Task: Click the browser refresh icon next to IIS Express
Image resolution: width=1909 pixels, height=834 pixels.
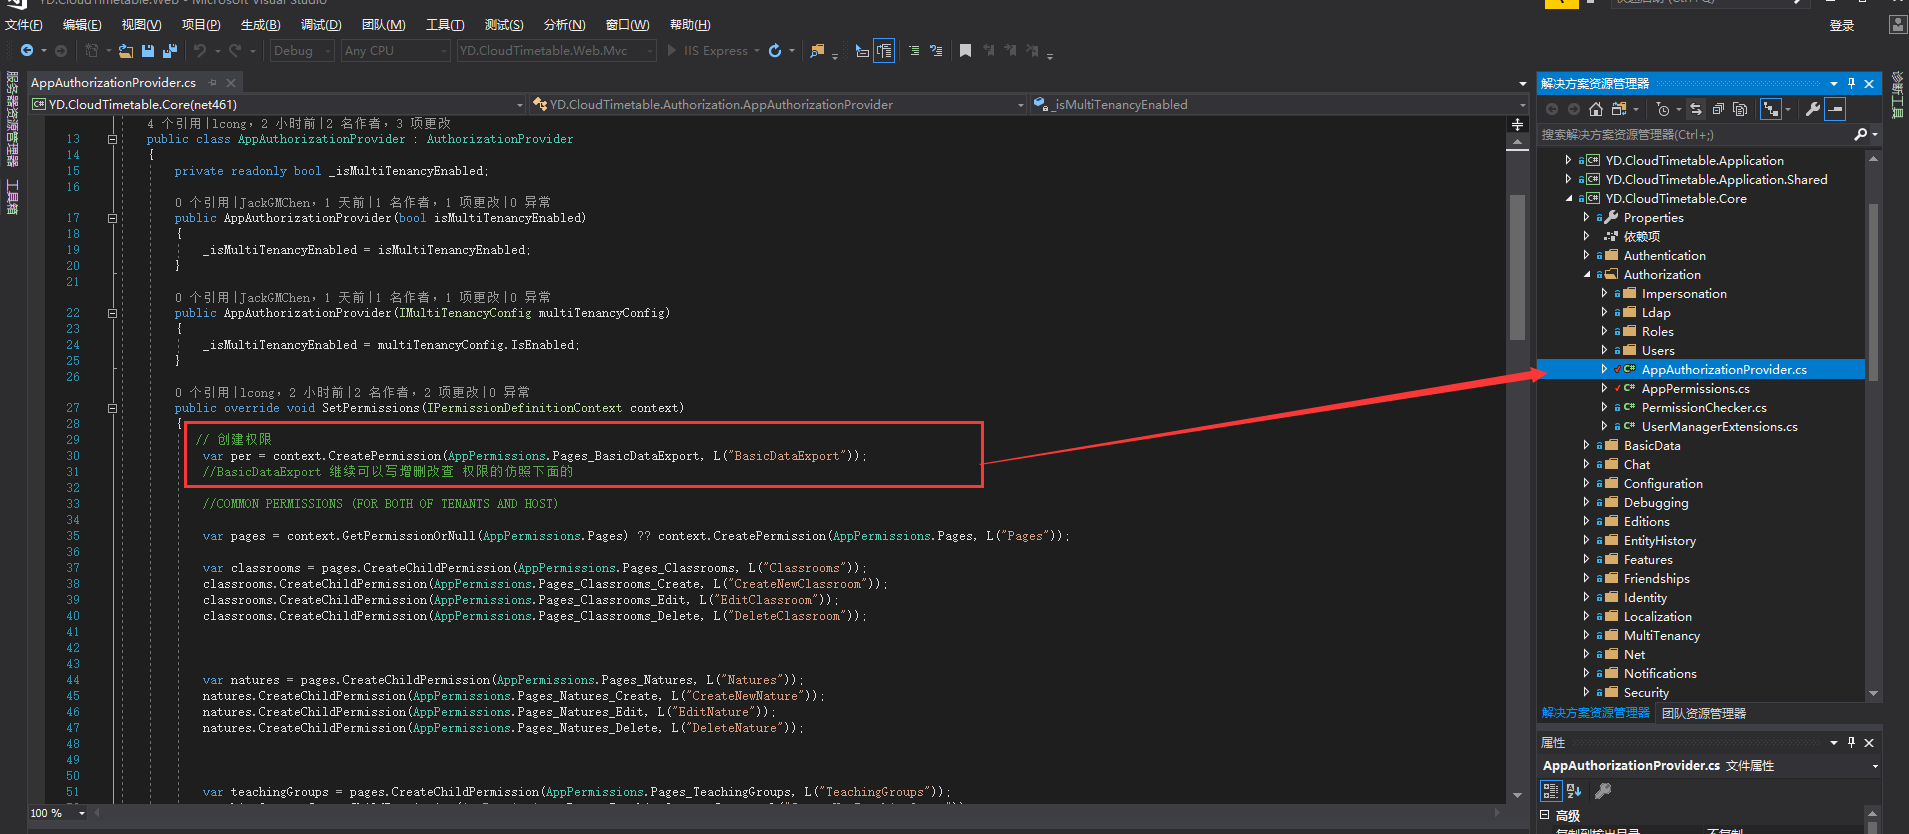Action: 775,51
